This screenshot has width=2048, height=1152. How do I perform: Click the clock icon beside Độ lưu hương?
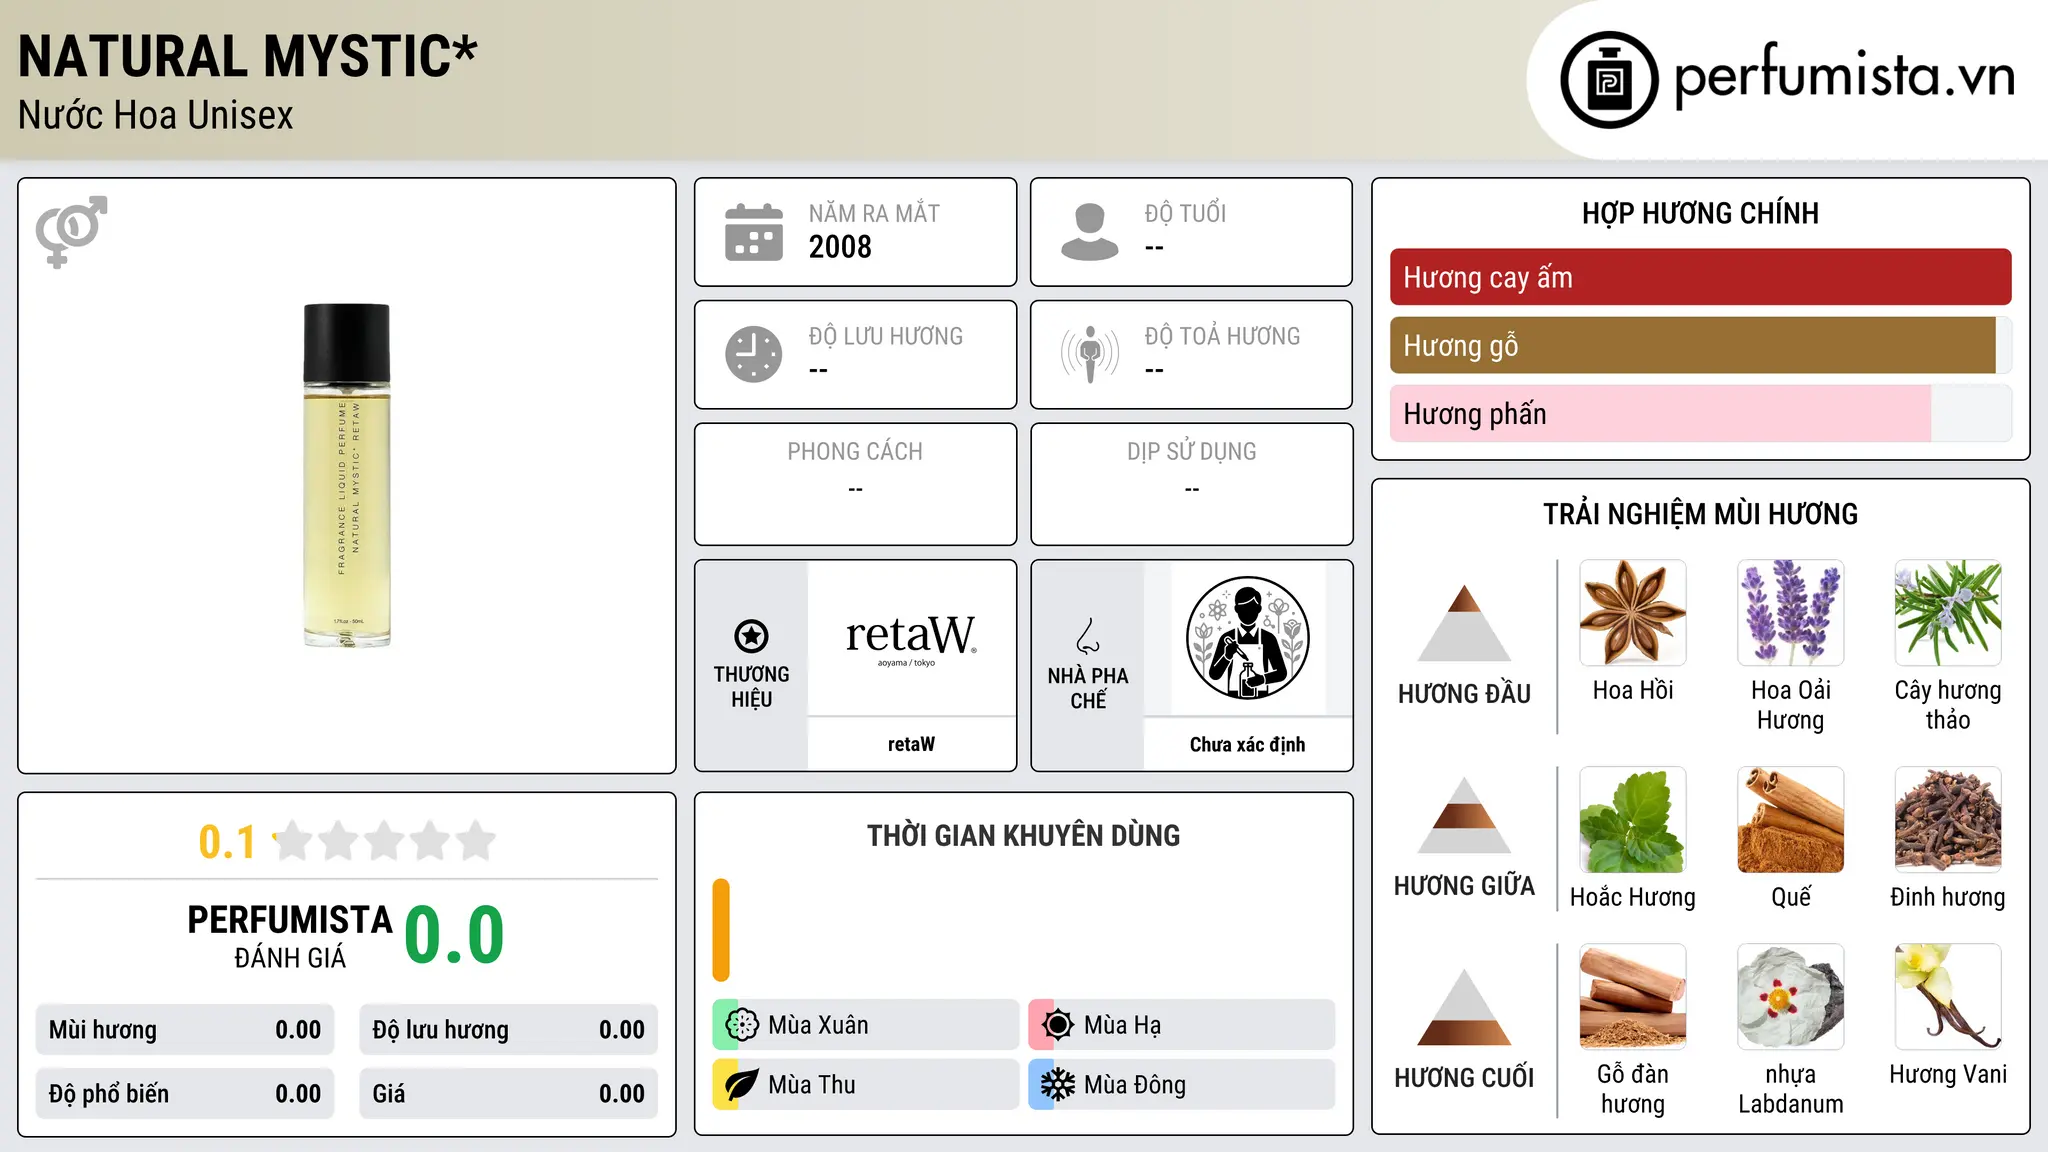[754, 354]
